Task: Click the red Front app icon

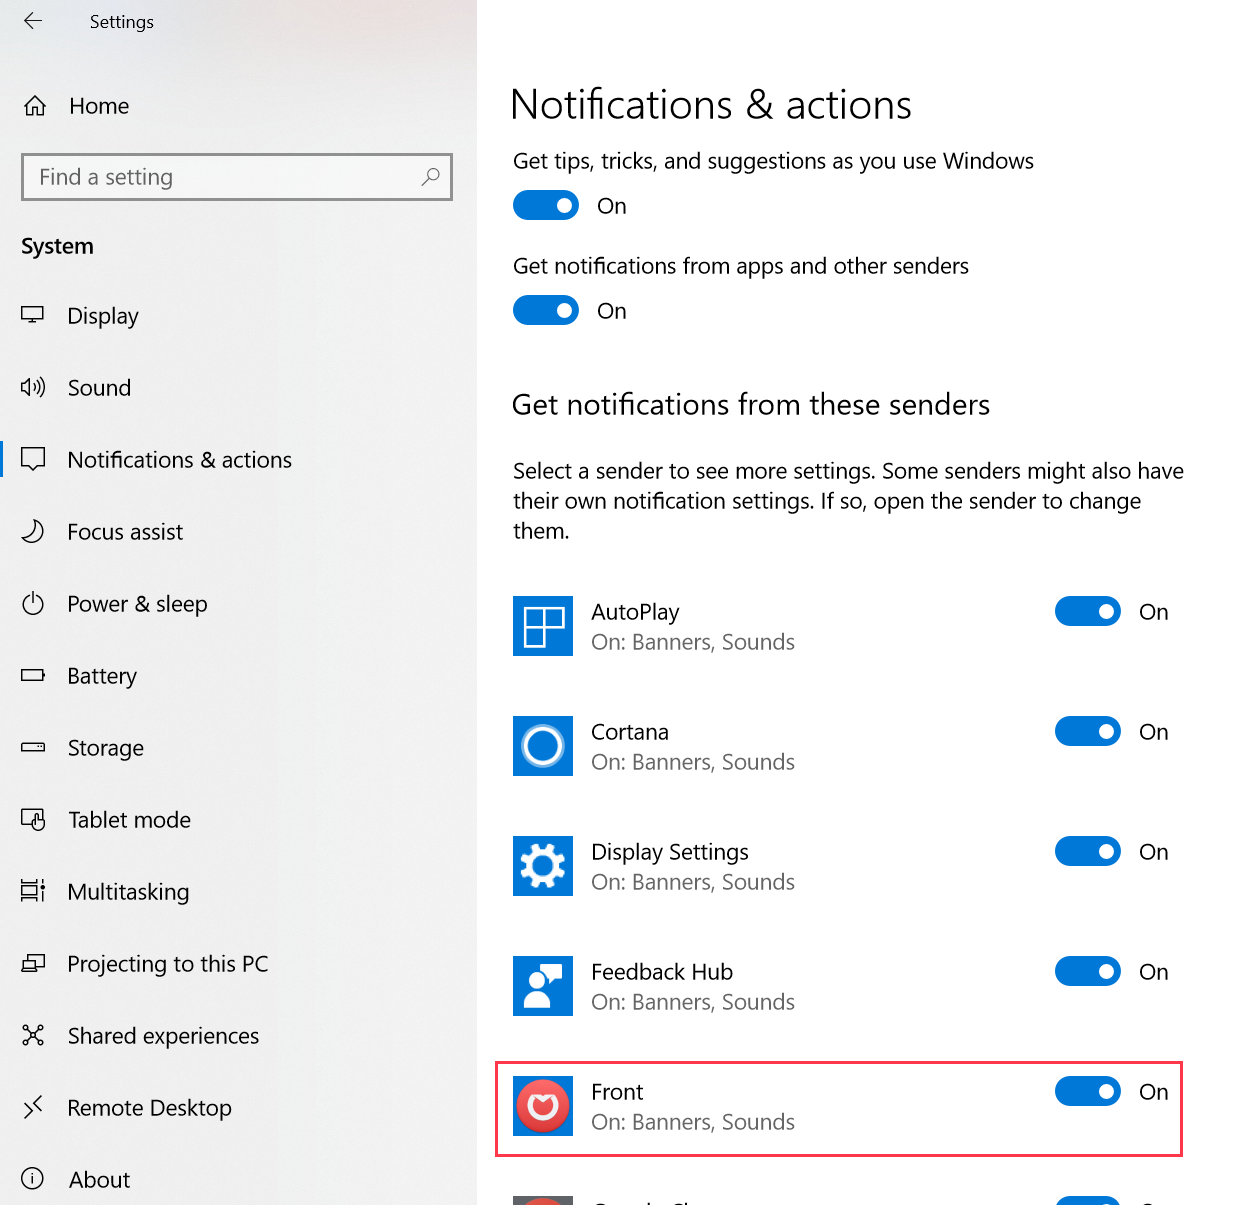Action: 543,1106
